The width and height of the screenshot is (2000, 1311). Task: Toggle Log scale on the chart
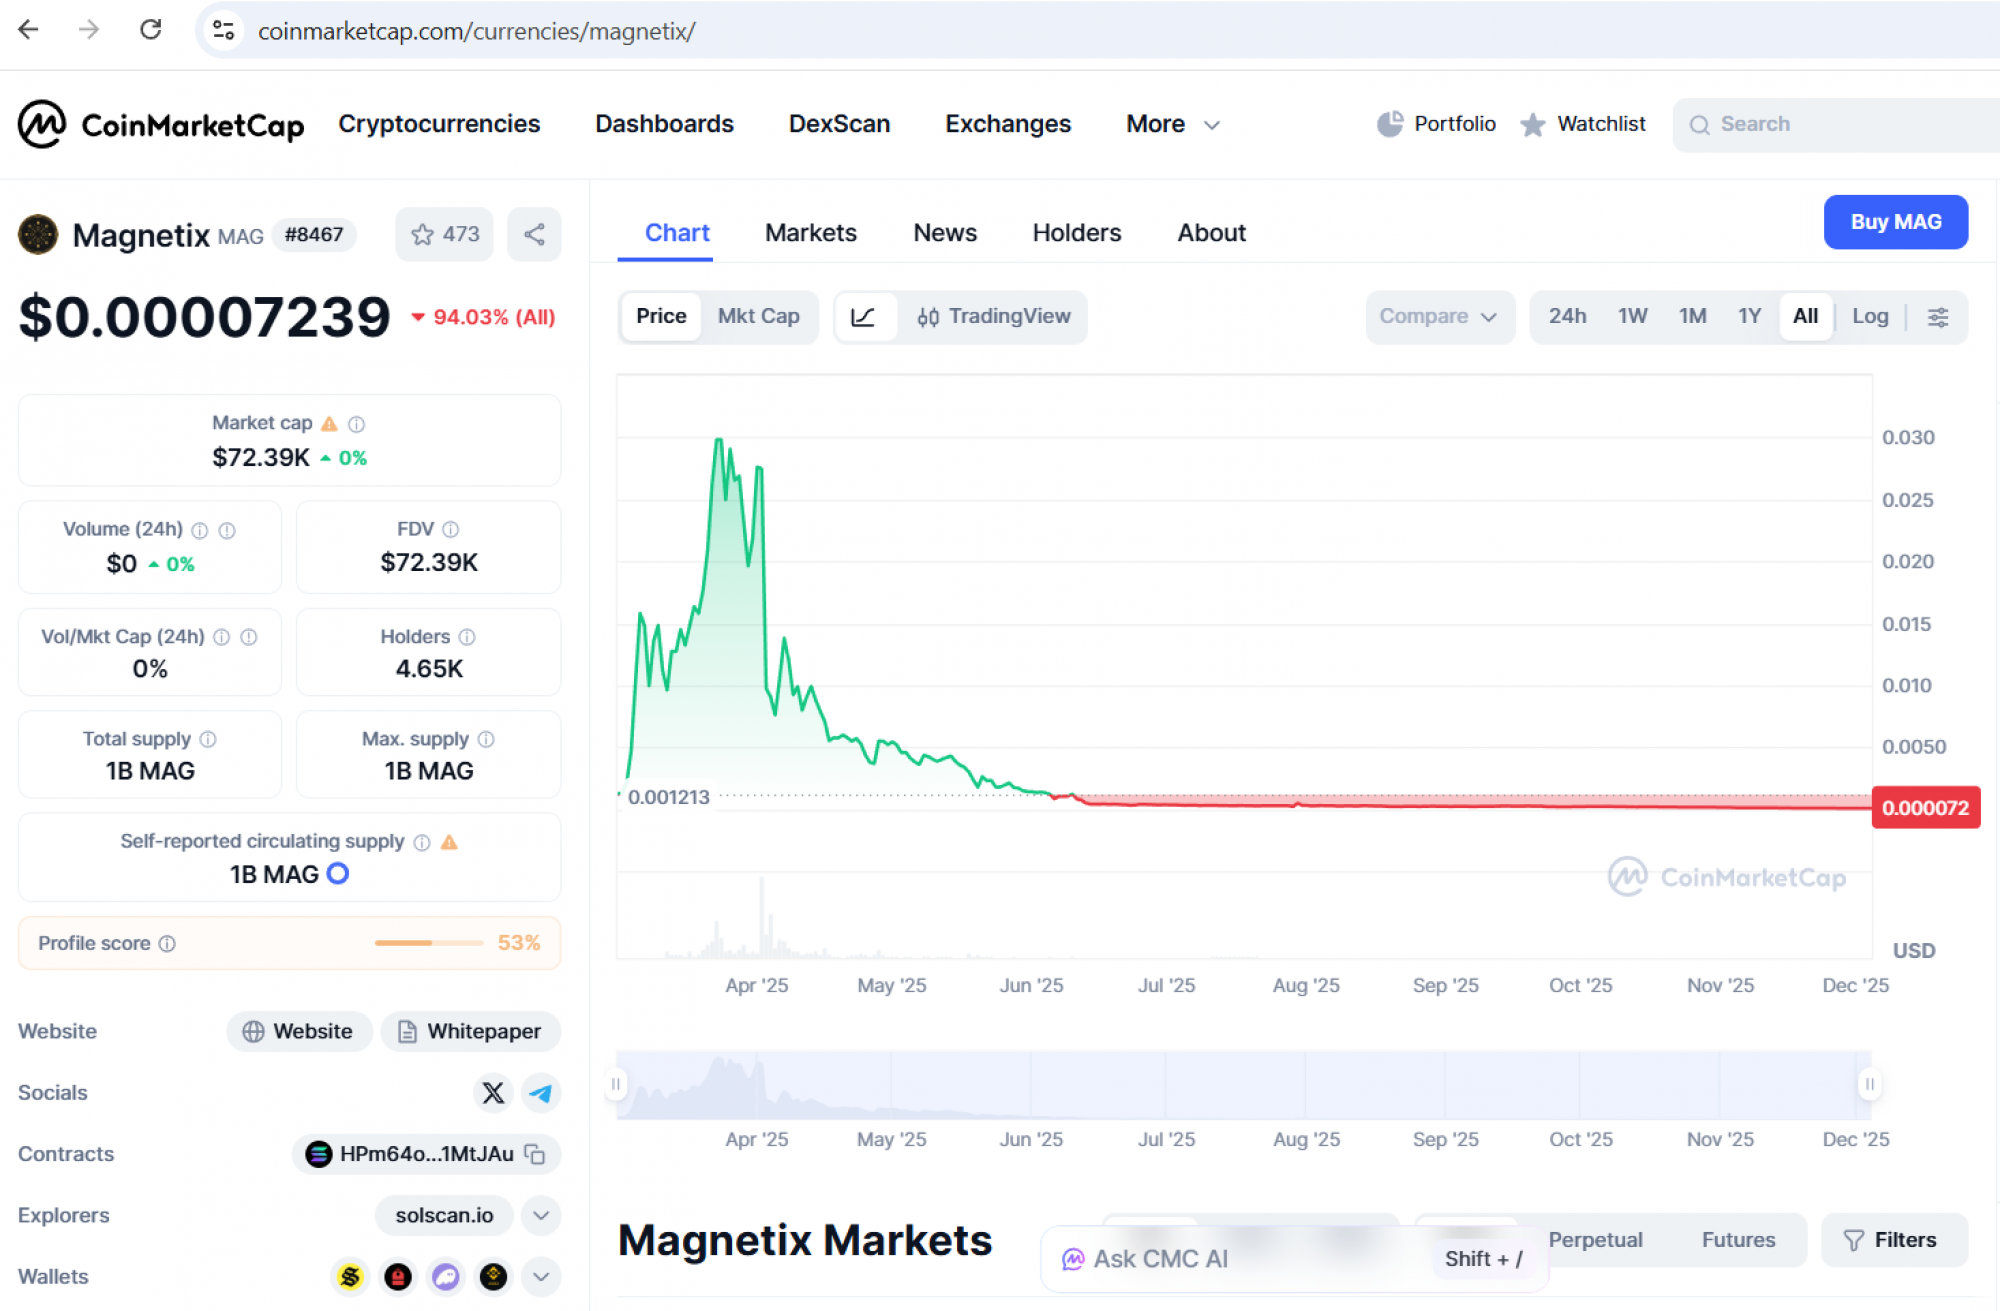1869,316
